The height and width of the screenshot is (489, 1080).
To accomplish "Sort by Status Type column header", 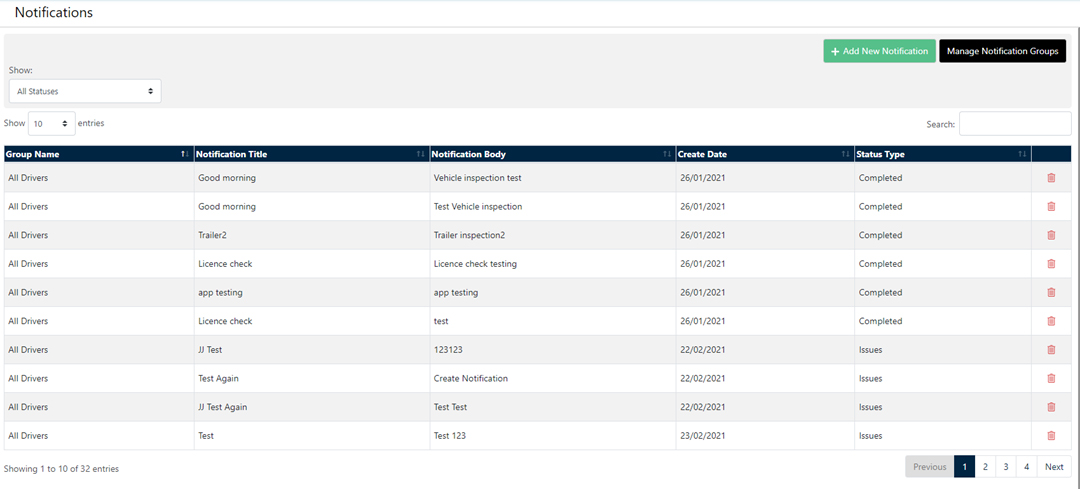I will click(941, 154).
